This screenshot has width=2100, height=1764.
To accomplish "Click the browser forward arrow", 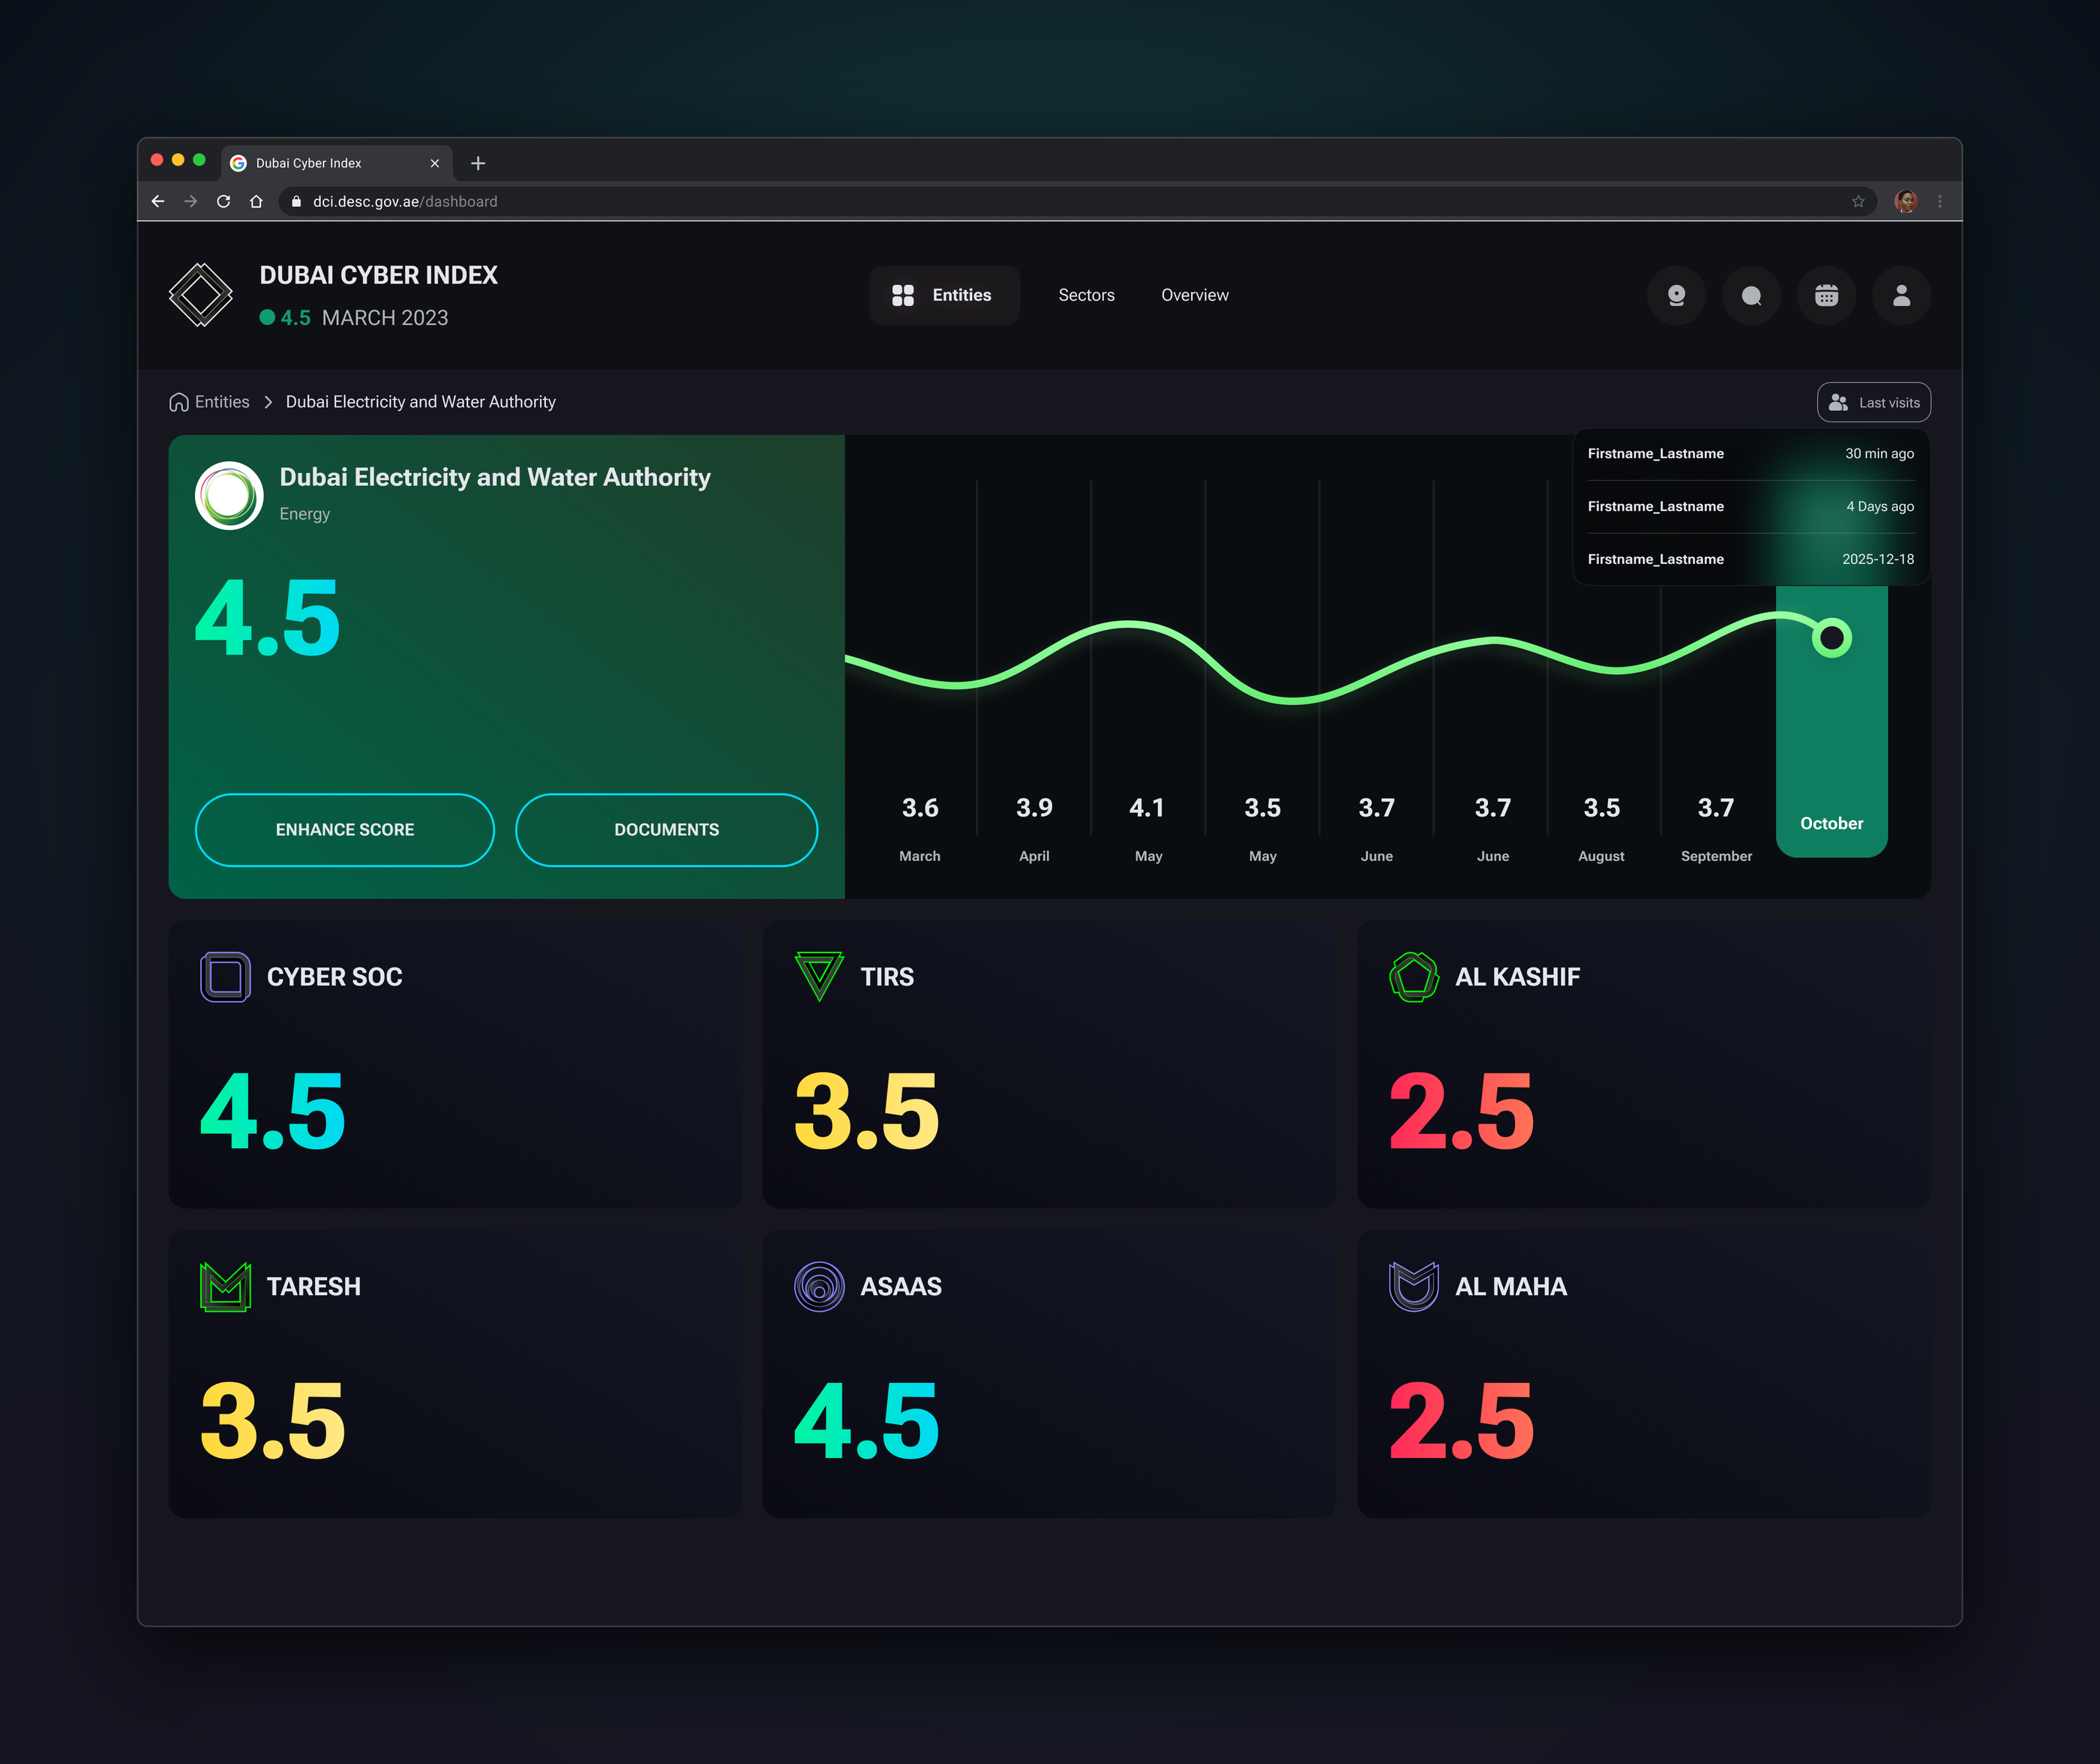I will click(190, 201).
